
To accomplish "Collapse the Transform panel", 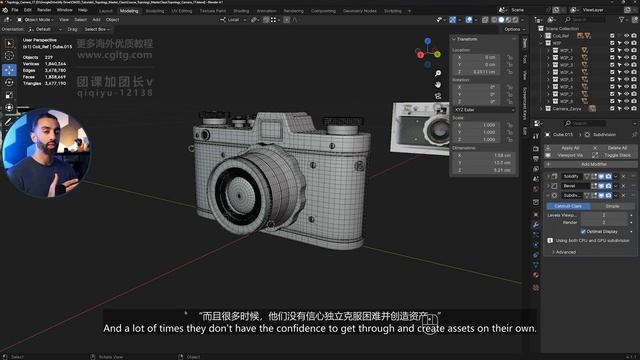I will (x=464, y=39).
